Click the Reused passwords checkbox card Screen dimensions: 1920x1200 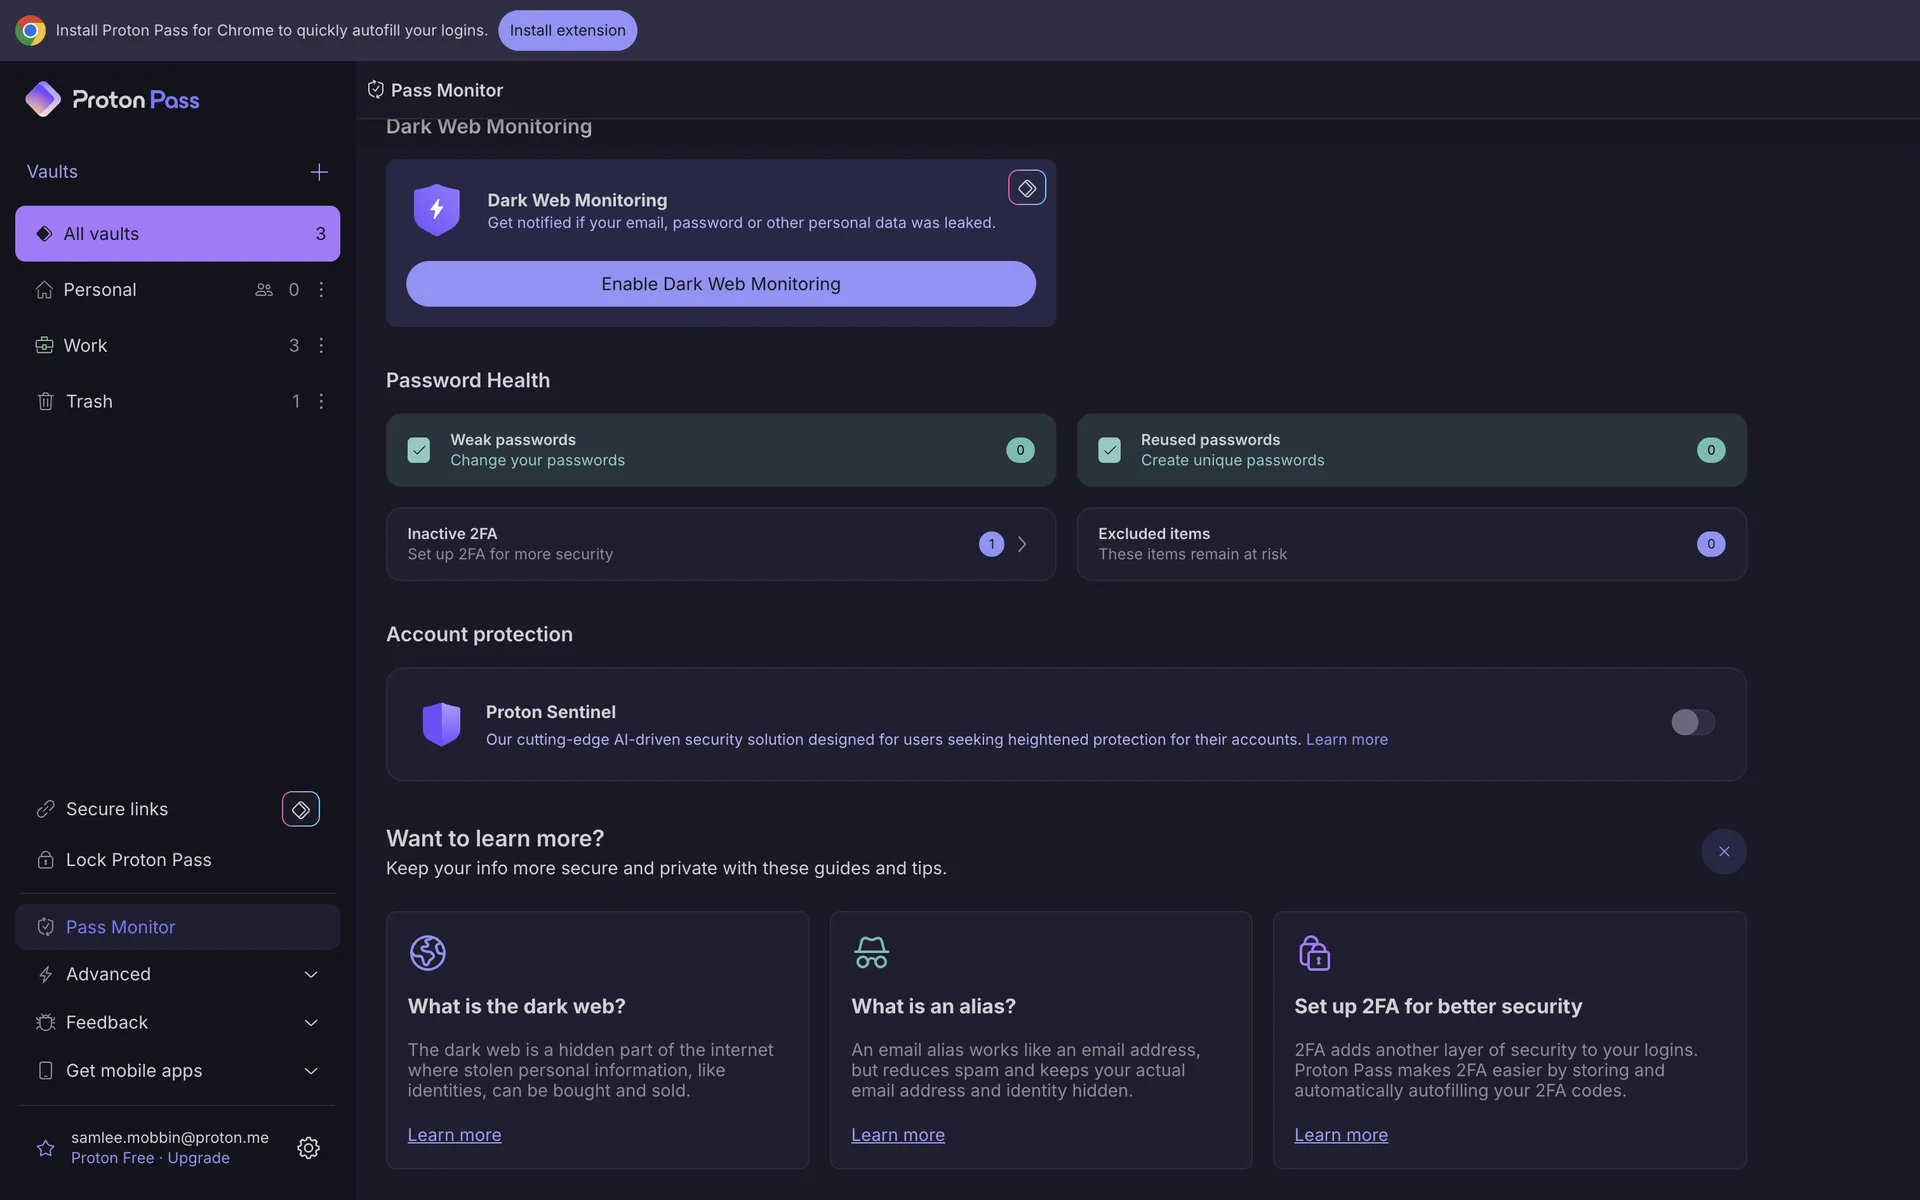(x=1410, y=450)
